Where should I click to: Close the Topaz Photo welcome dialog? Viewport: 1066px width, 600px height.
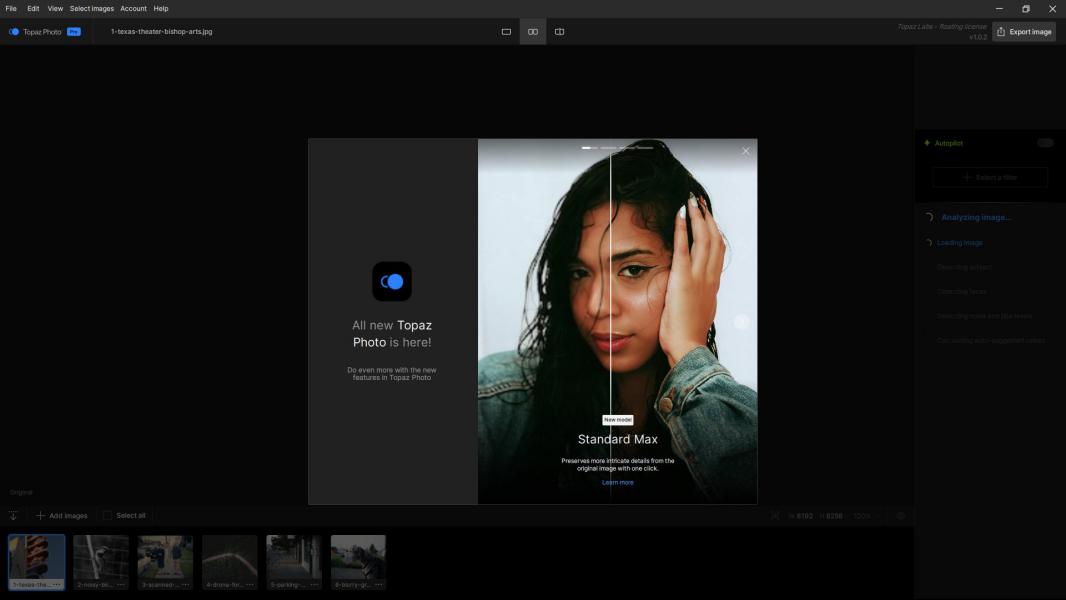tap(745, 152)
